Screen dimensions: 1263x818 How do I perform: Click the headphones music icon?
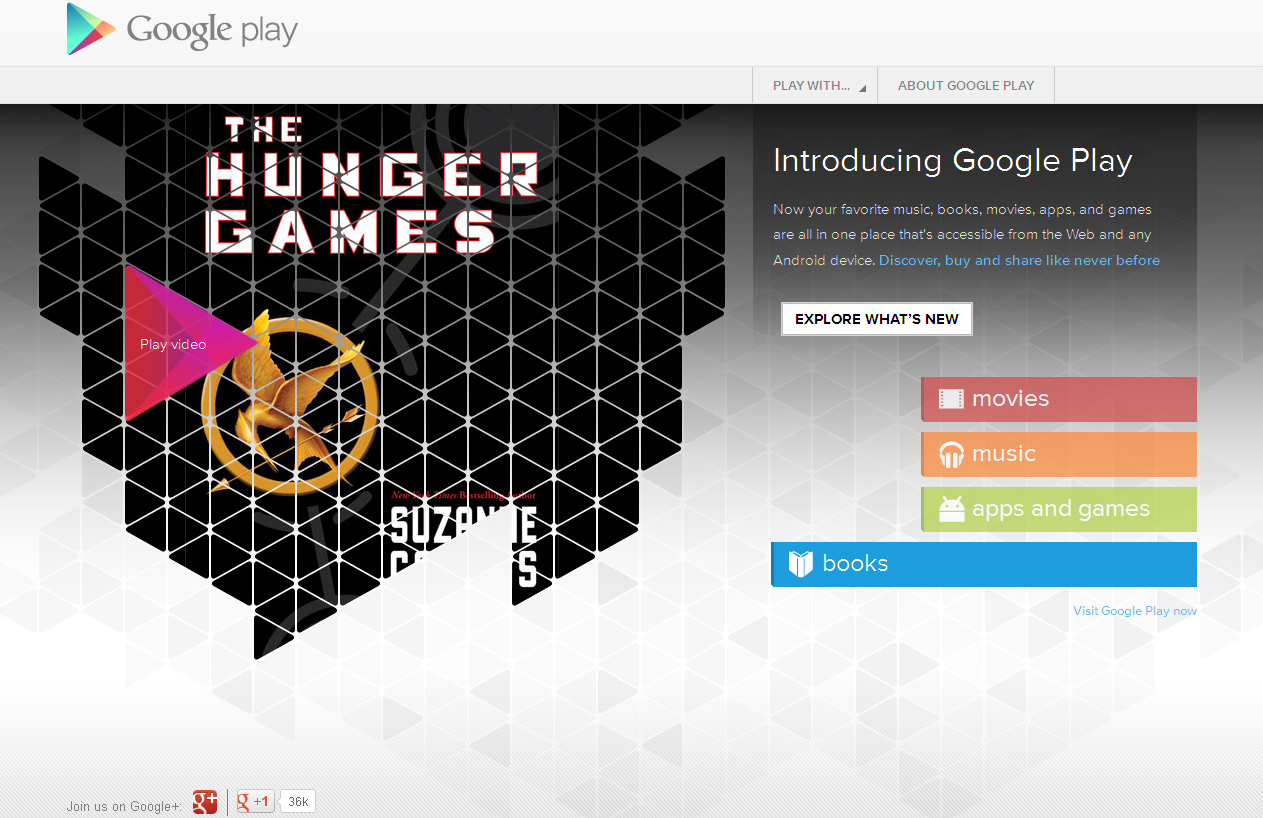pos(951,455)
